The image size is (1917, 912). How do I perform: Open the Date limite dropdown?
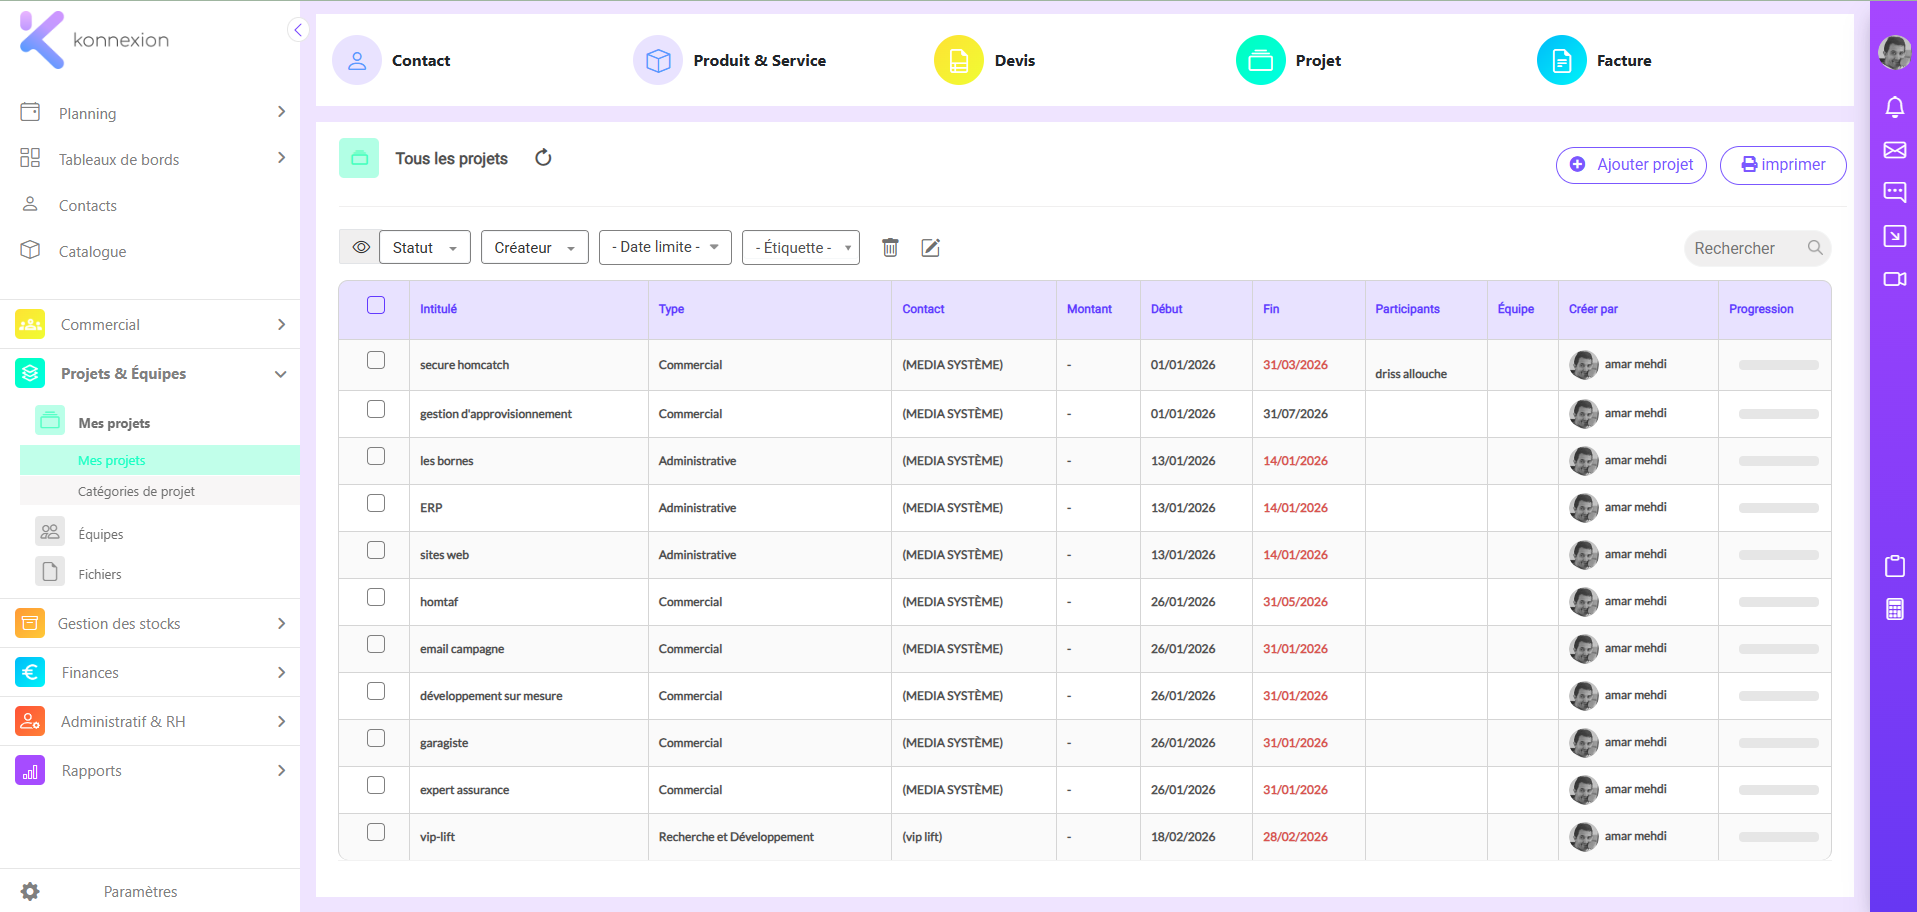(665, 247)
